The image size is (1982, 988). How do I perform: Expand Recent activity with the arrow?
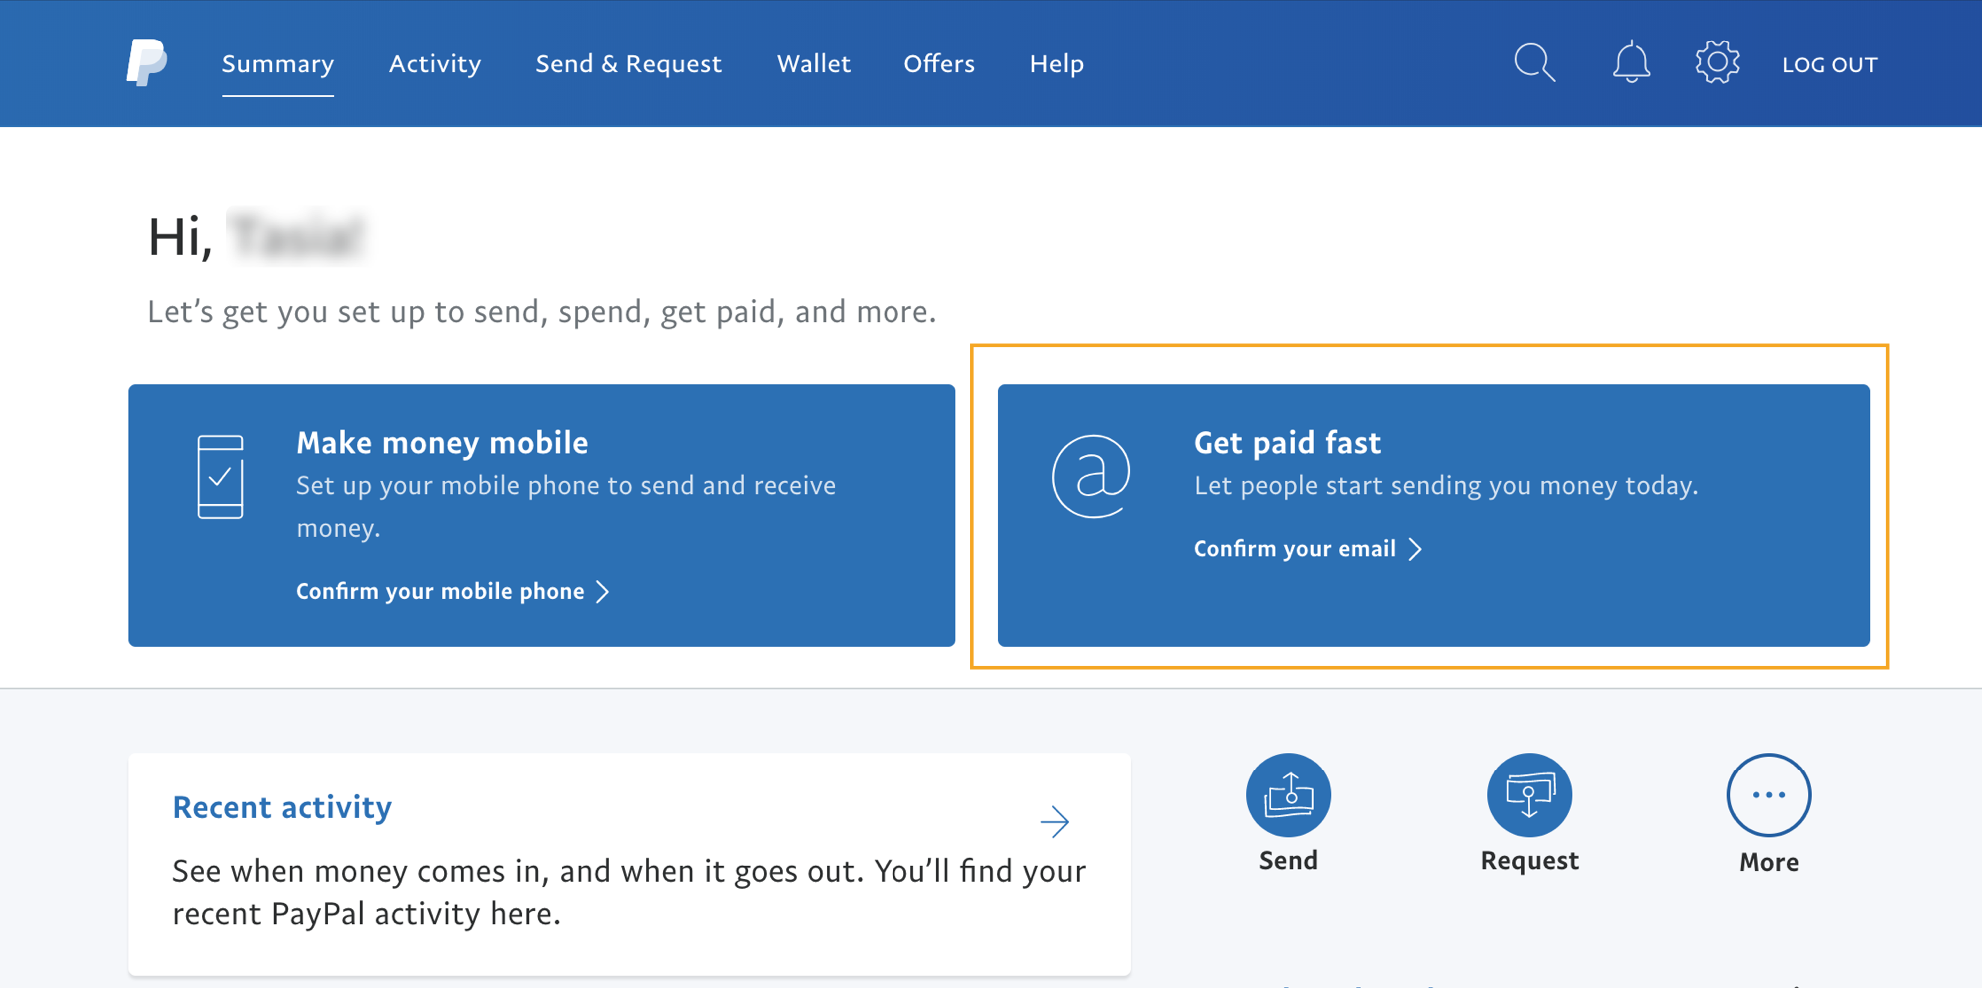(1054, 822)
